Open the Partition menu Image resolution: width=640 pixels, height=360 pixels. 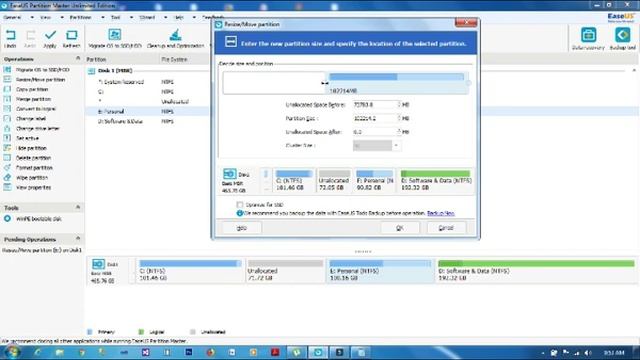80,18
